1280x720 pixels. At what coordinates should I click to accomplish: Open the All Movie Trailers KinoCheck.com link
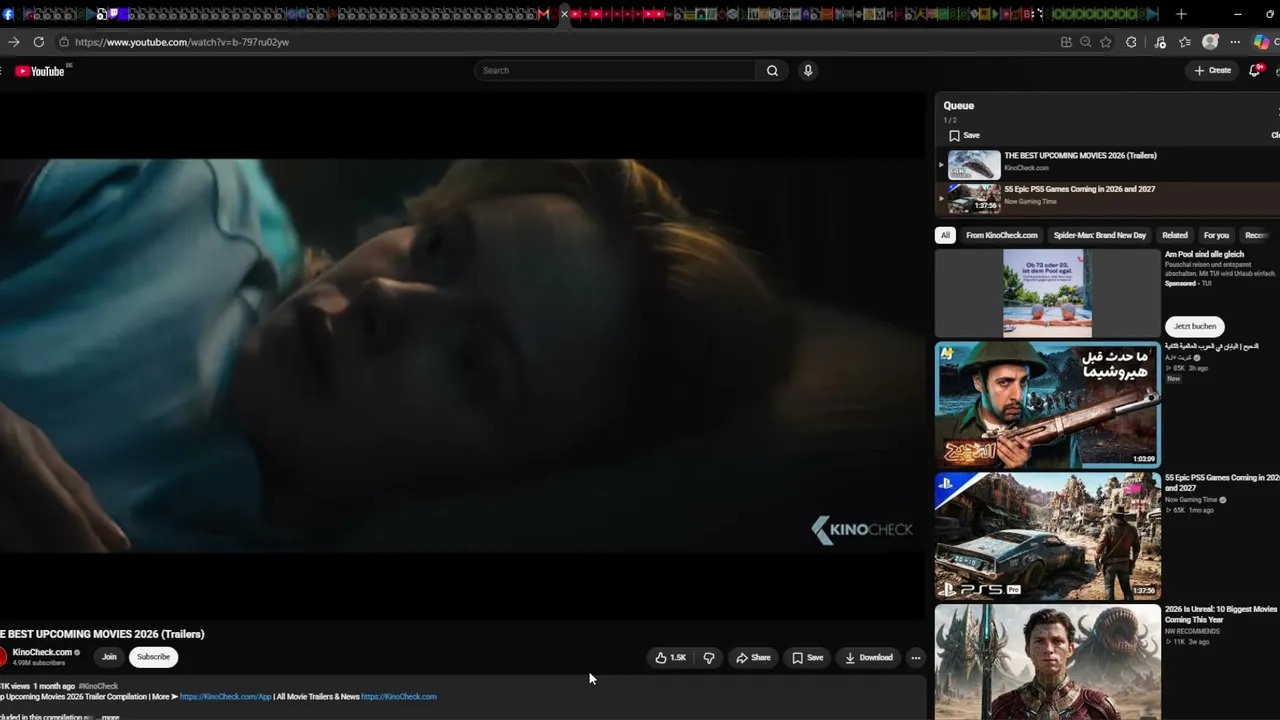[x=399, y=697]
